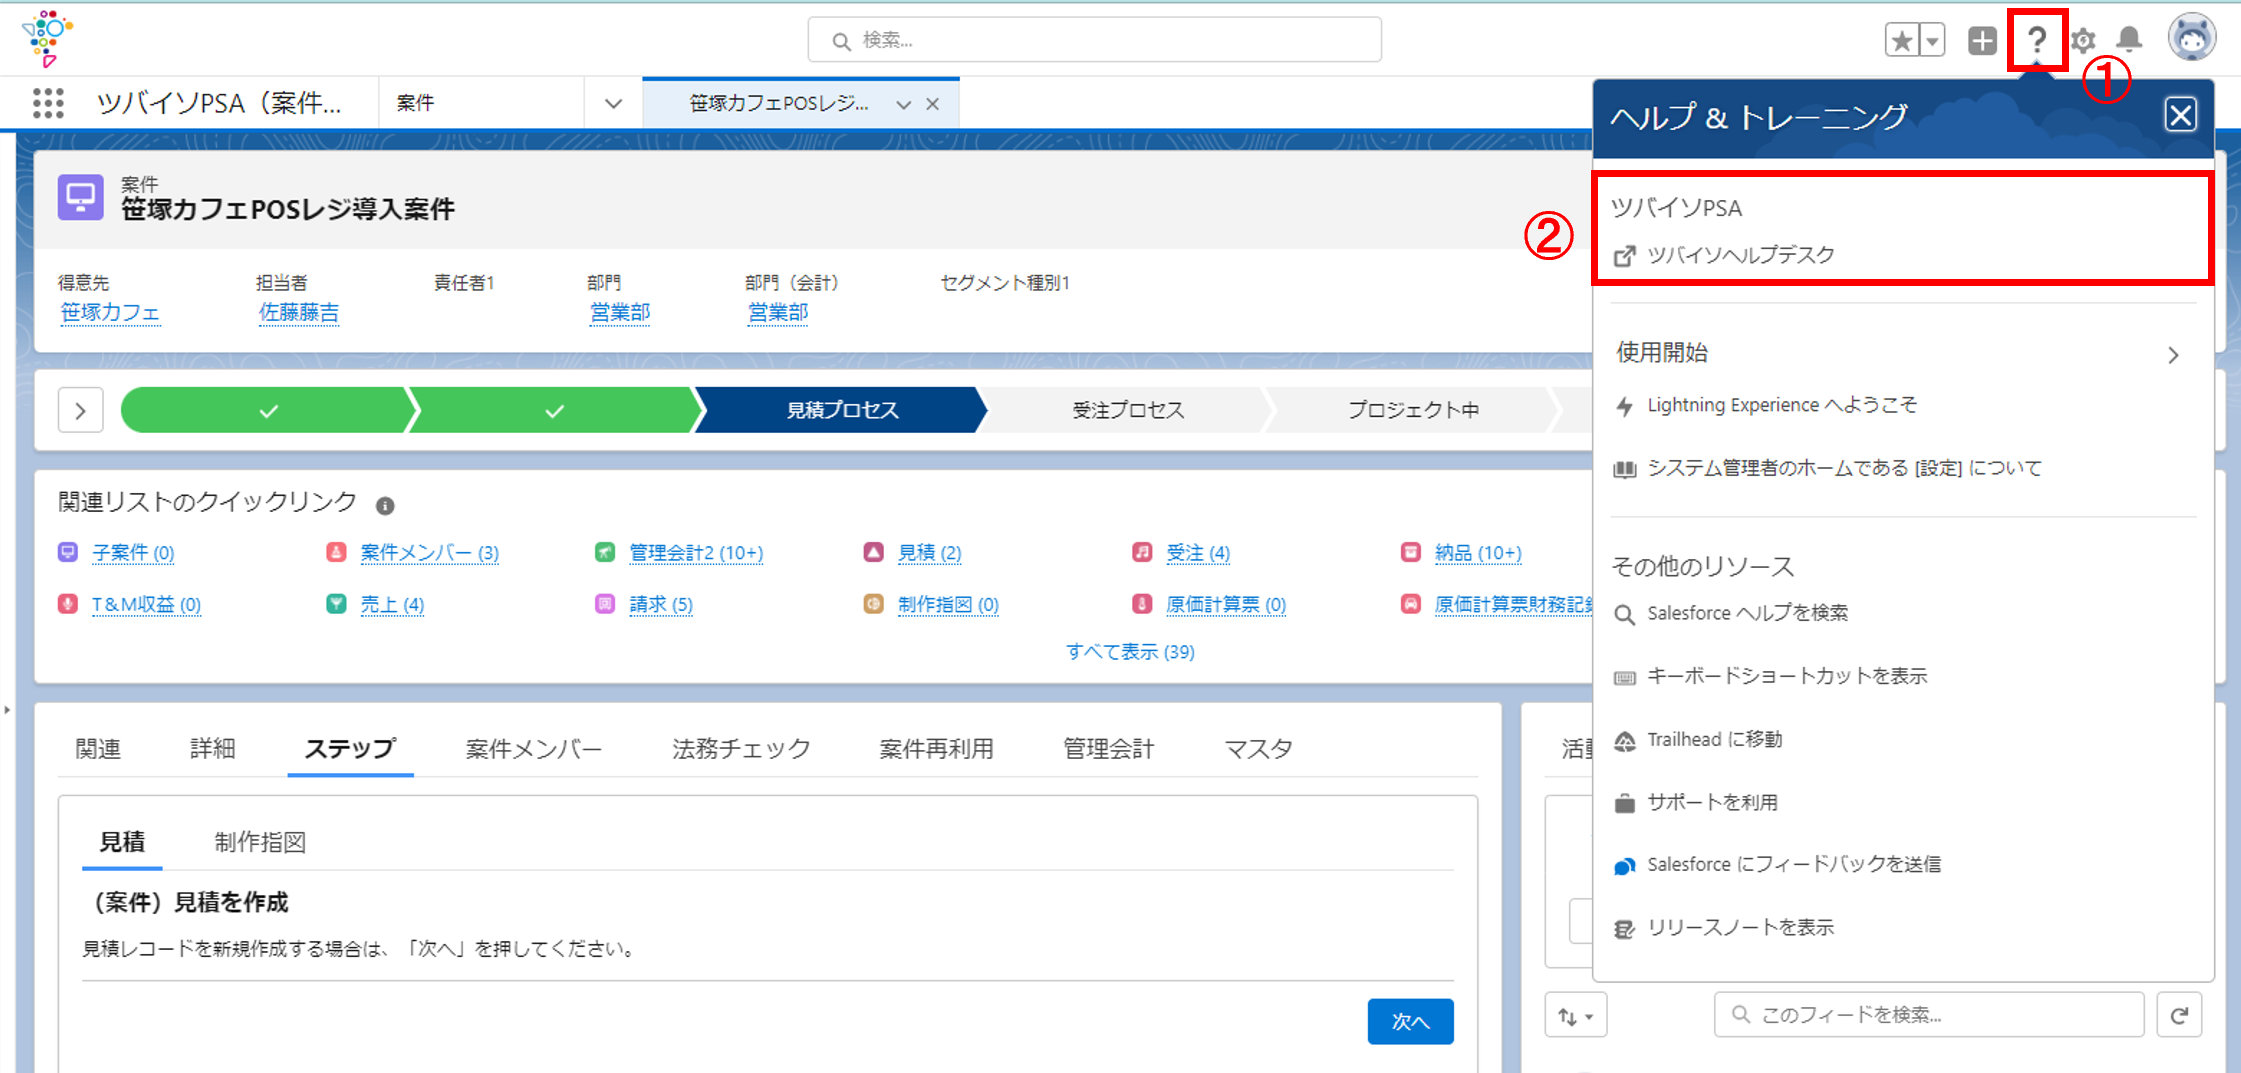Open the favorites list dropdown arrow
The width and height of the screenshot is (2241, 1073).
pos(1932,41)
